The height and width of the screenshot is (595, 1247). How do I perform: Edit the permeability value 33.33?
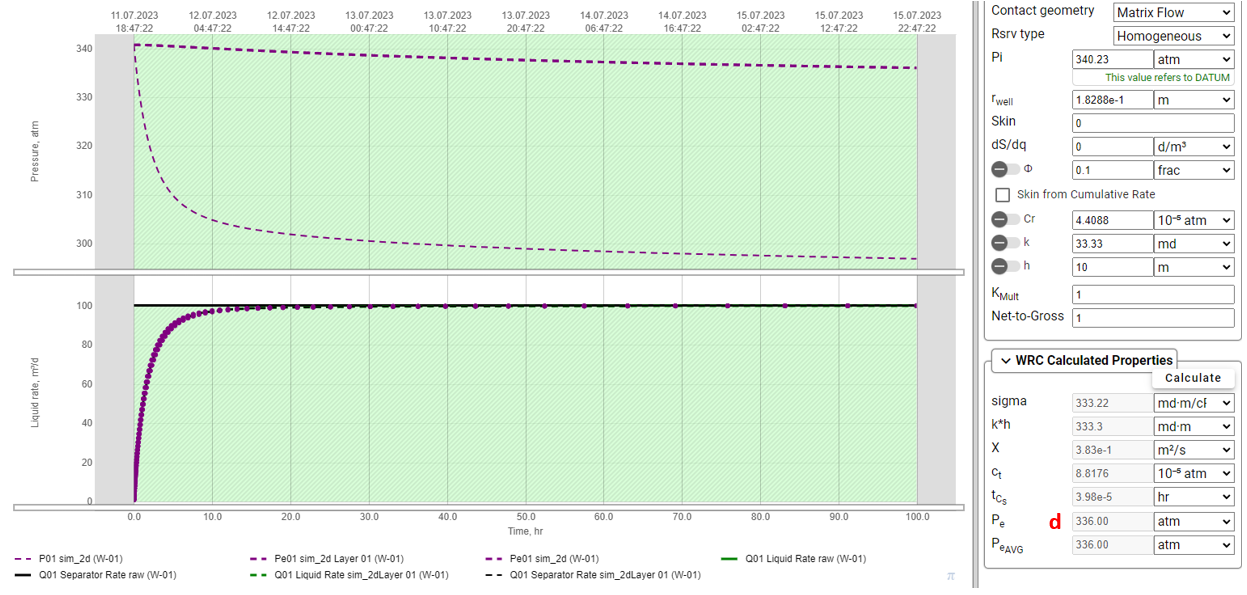point(1113,244)
